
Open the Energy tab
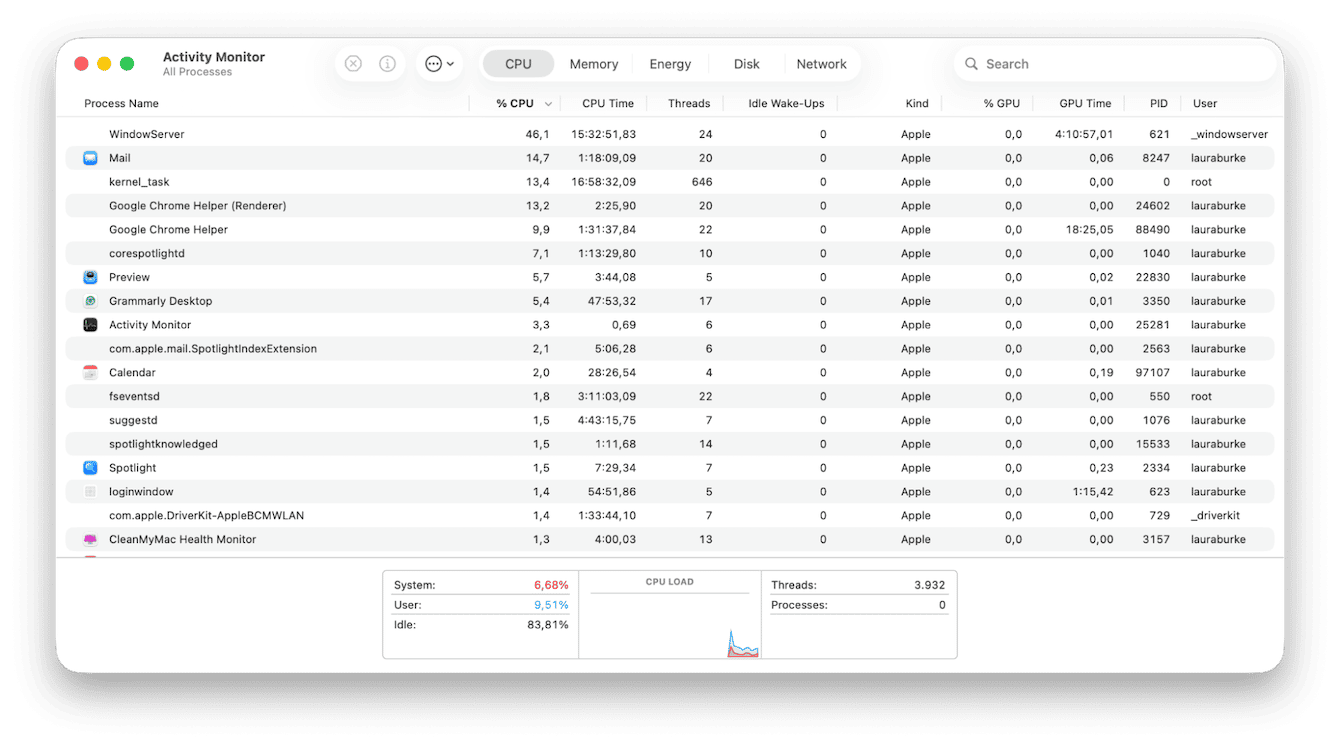(x=670, y=63)
